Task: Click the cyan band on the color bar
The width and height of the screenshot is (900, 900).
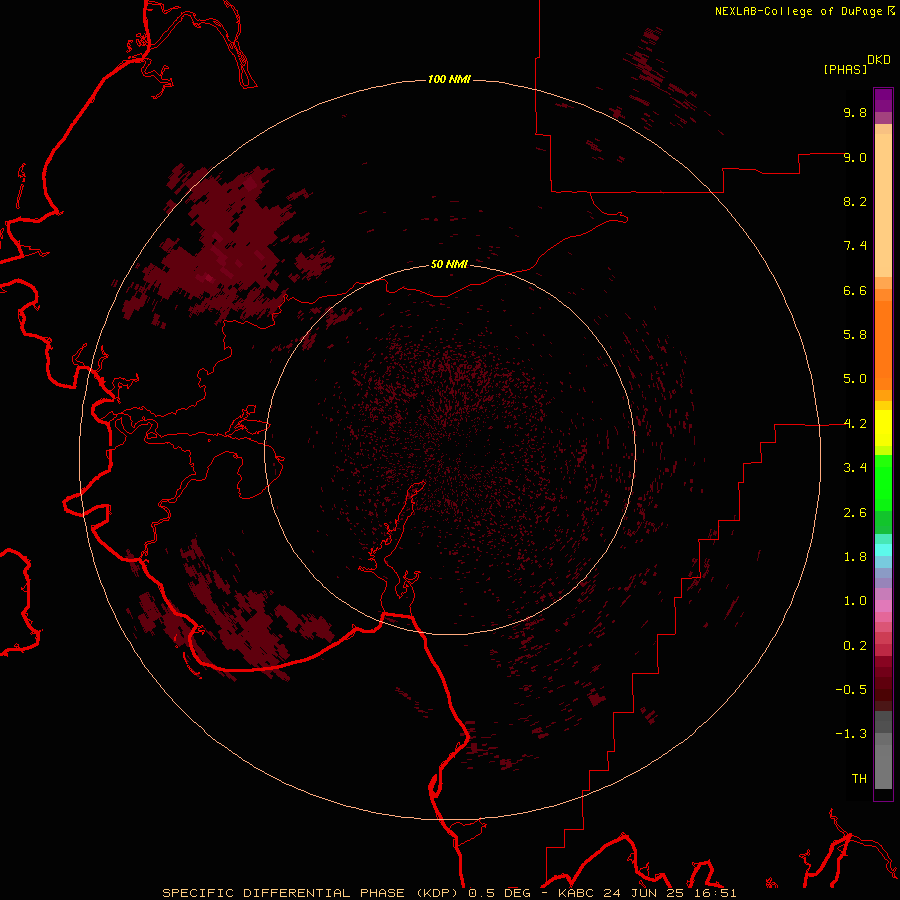Action: pos(883,549)
